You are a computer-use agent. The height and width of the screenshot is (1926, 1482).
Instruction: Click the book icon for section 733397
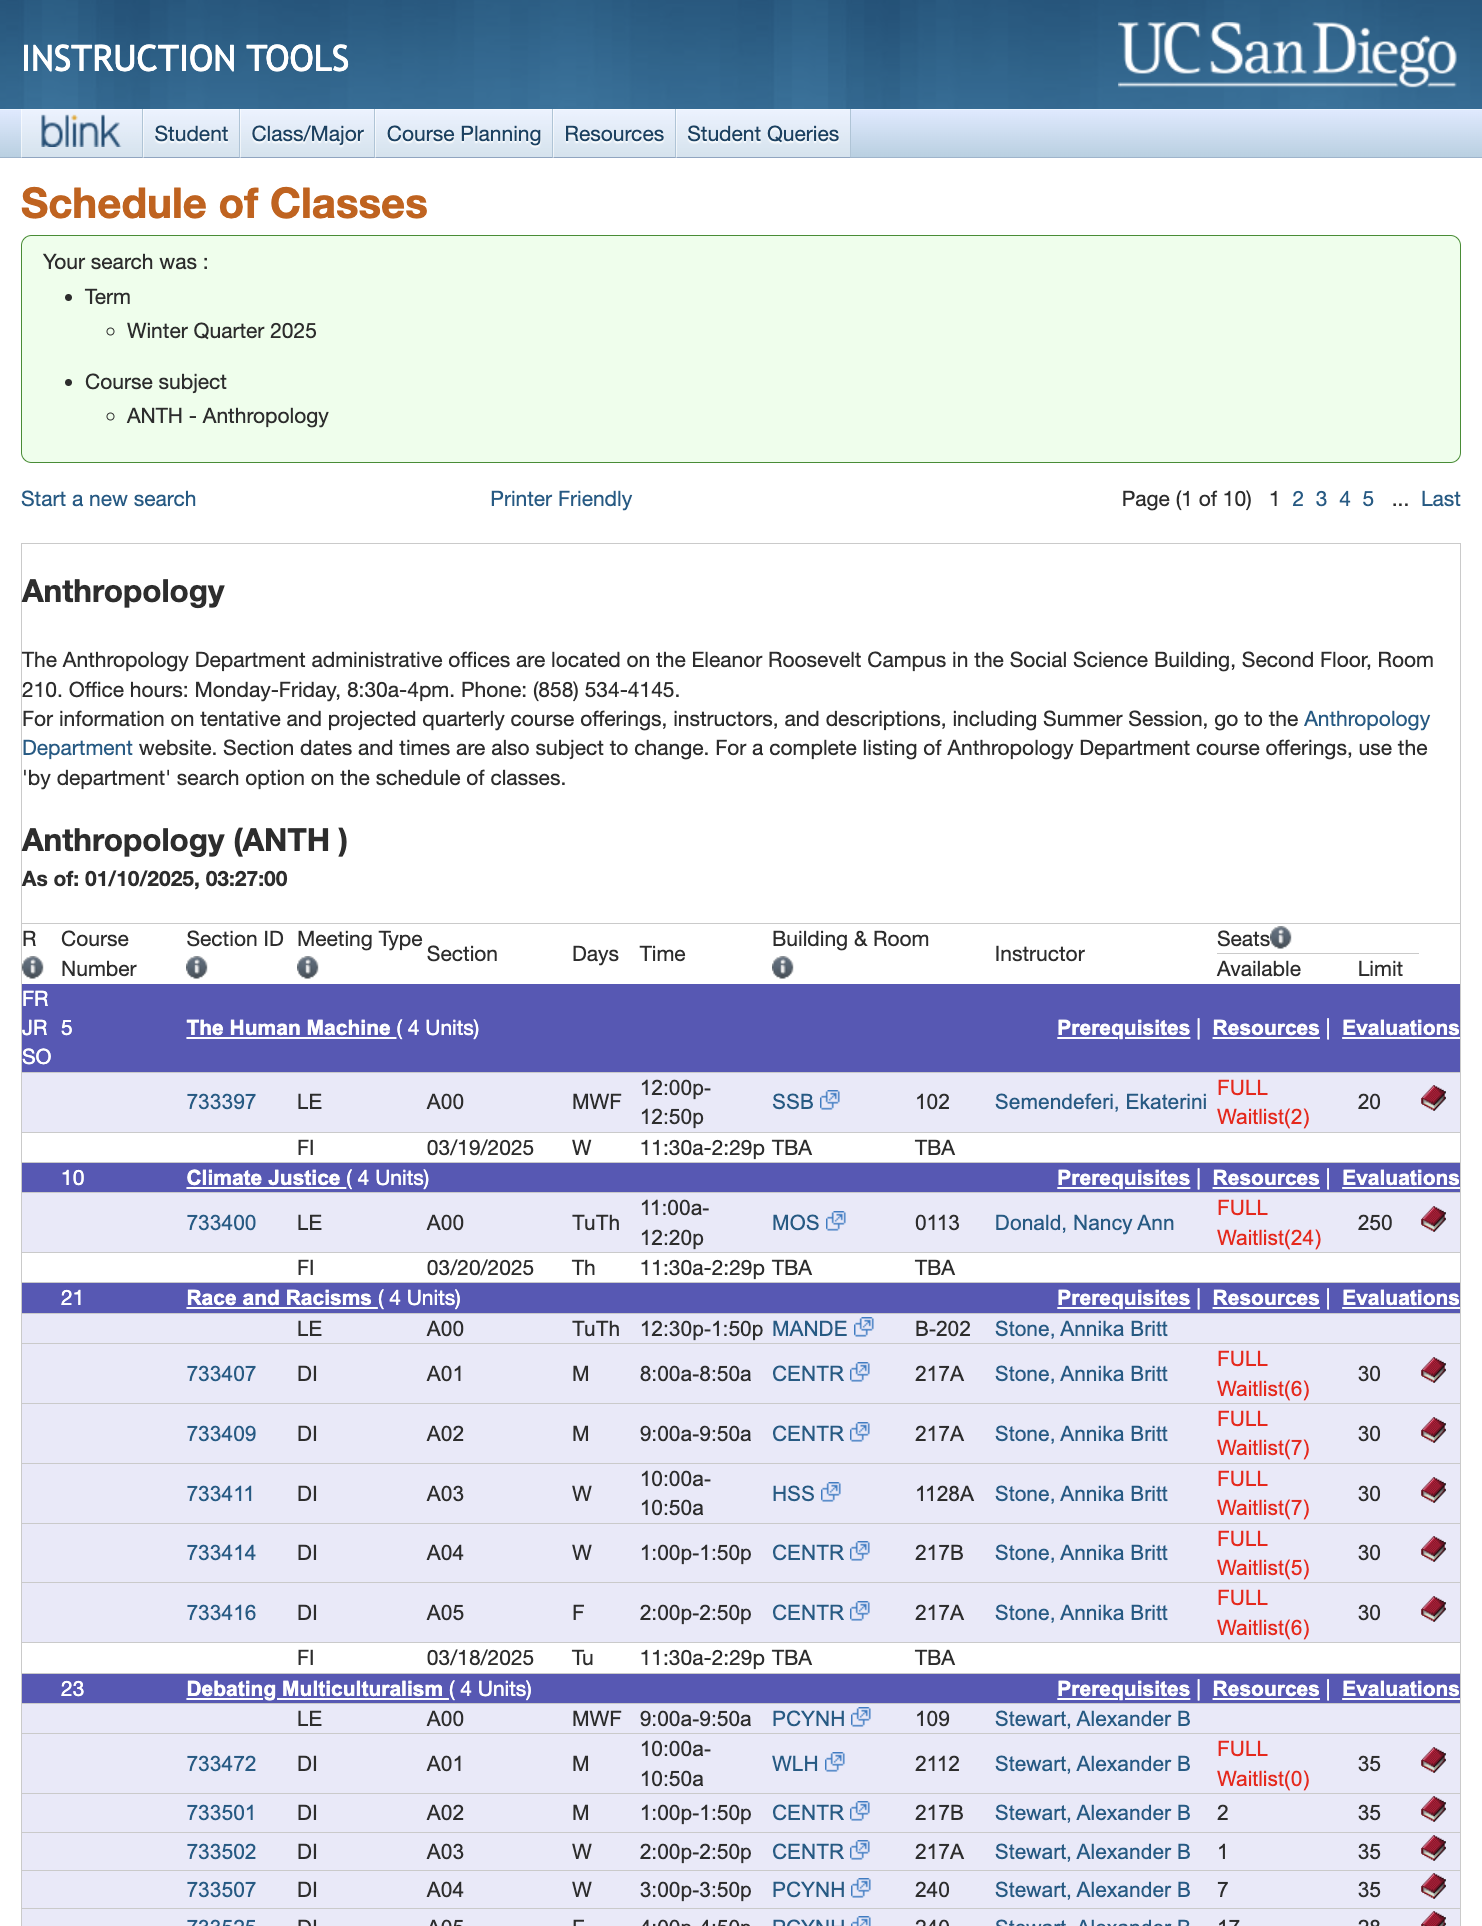pos(1433,1100)
